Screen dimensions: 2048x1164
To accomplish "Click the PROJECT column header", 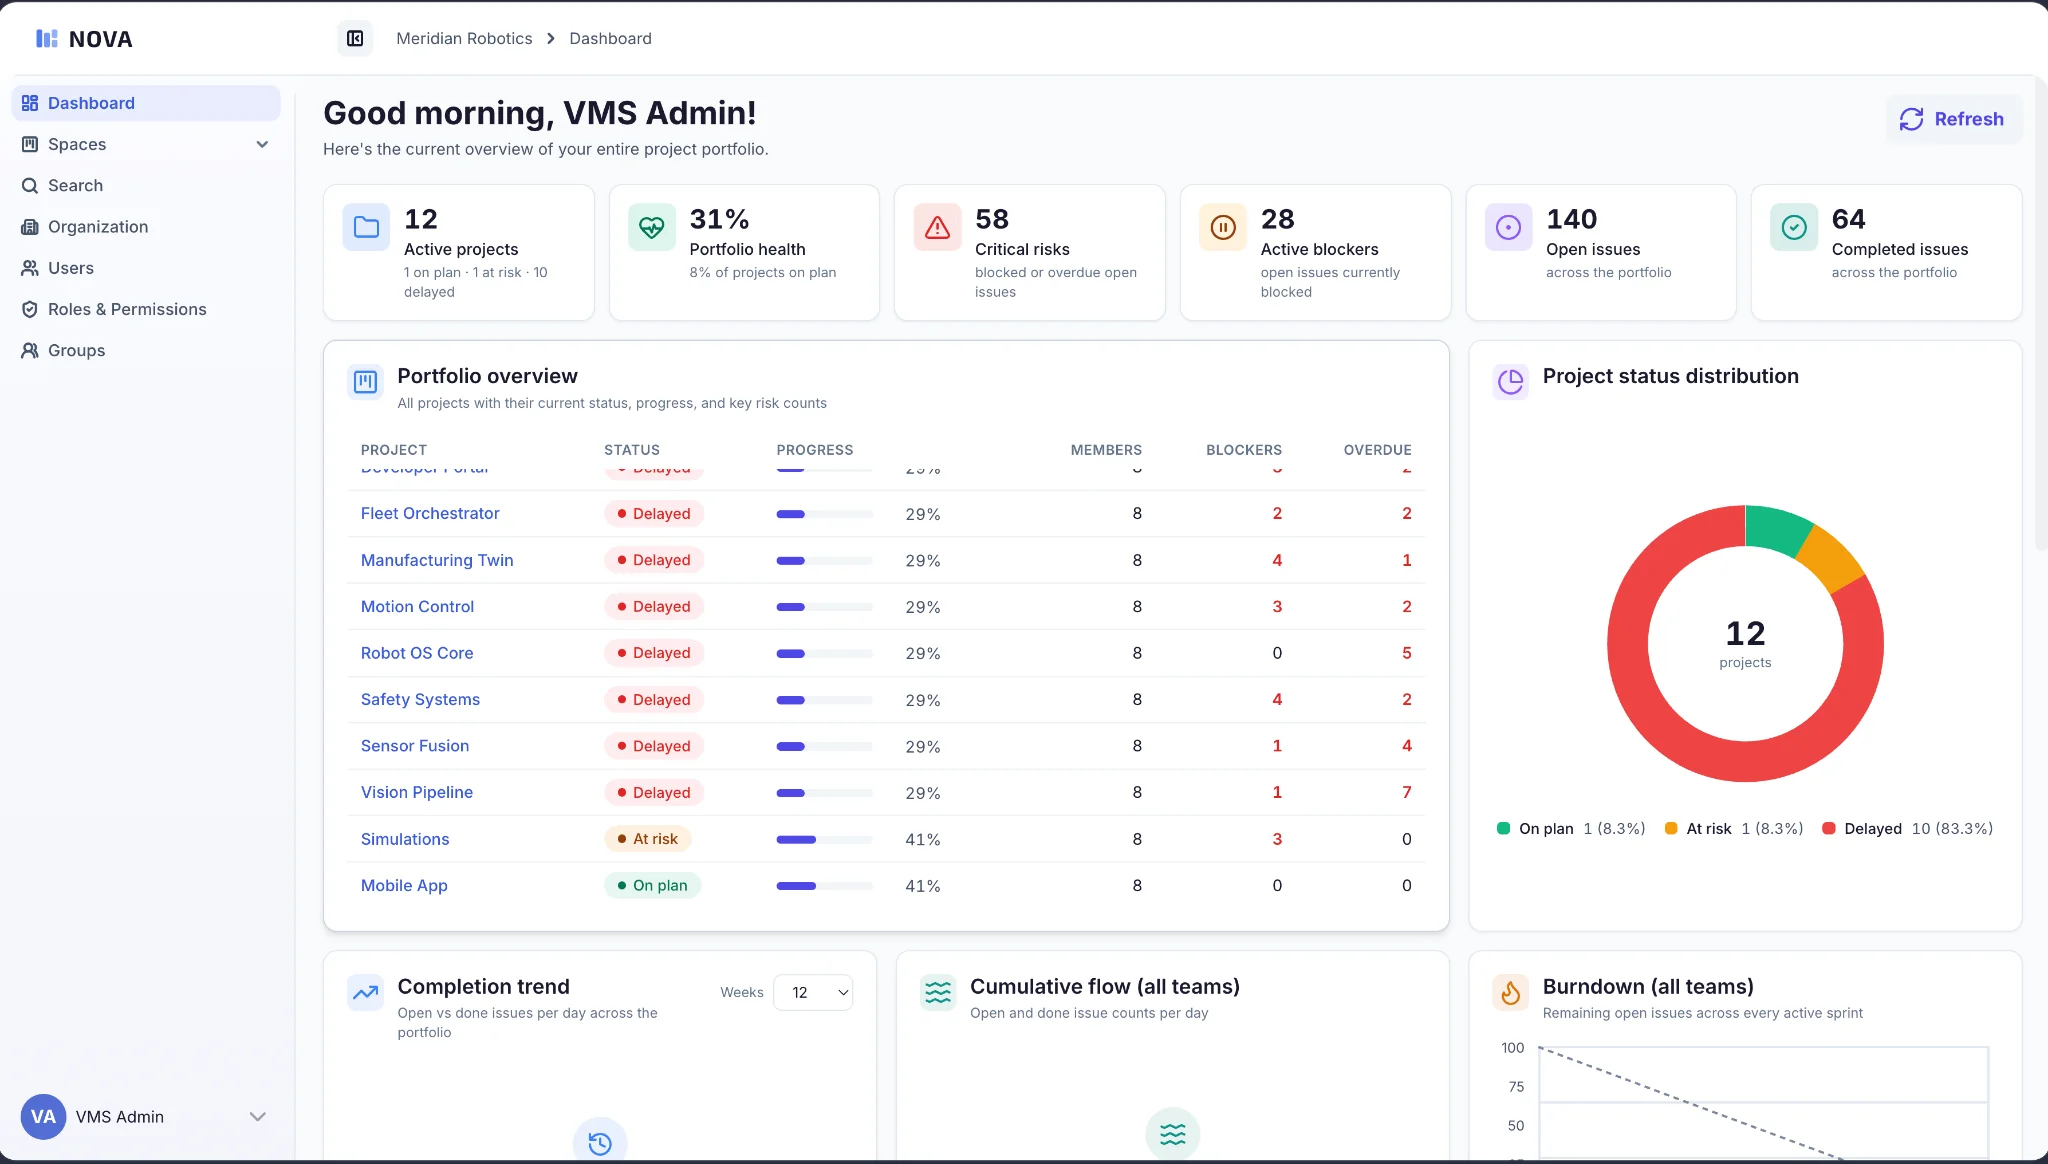I will pyautogui.click(x=394, y=450).
